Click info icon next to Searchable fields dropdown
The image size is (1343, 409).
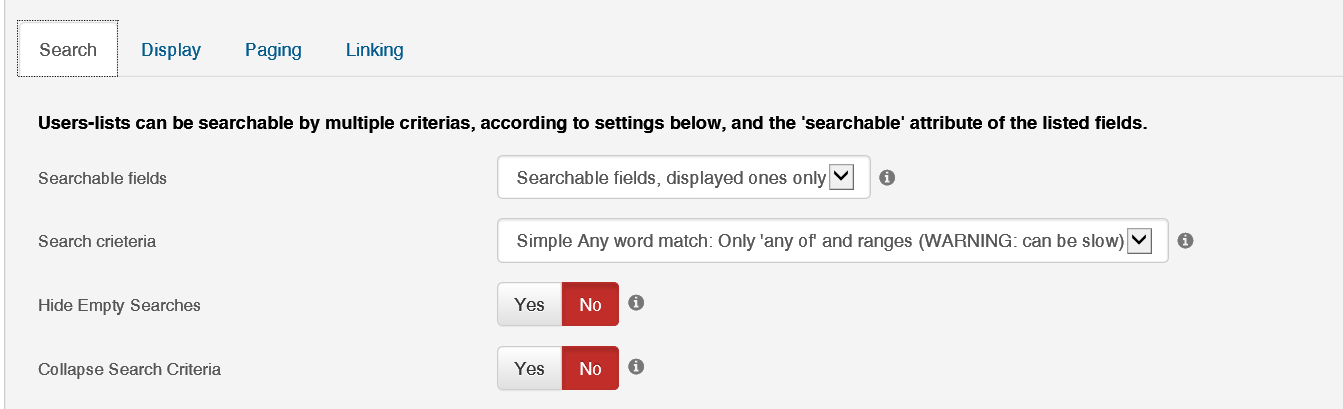(x=886, y=178)
